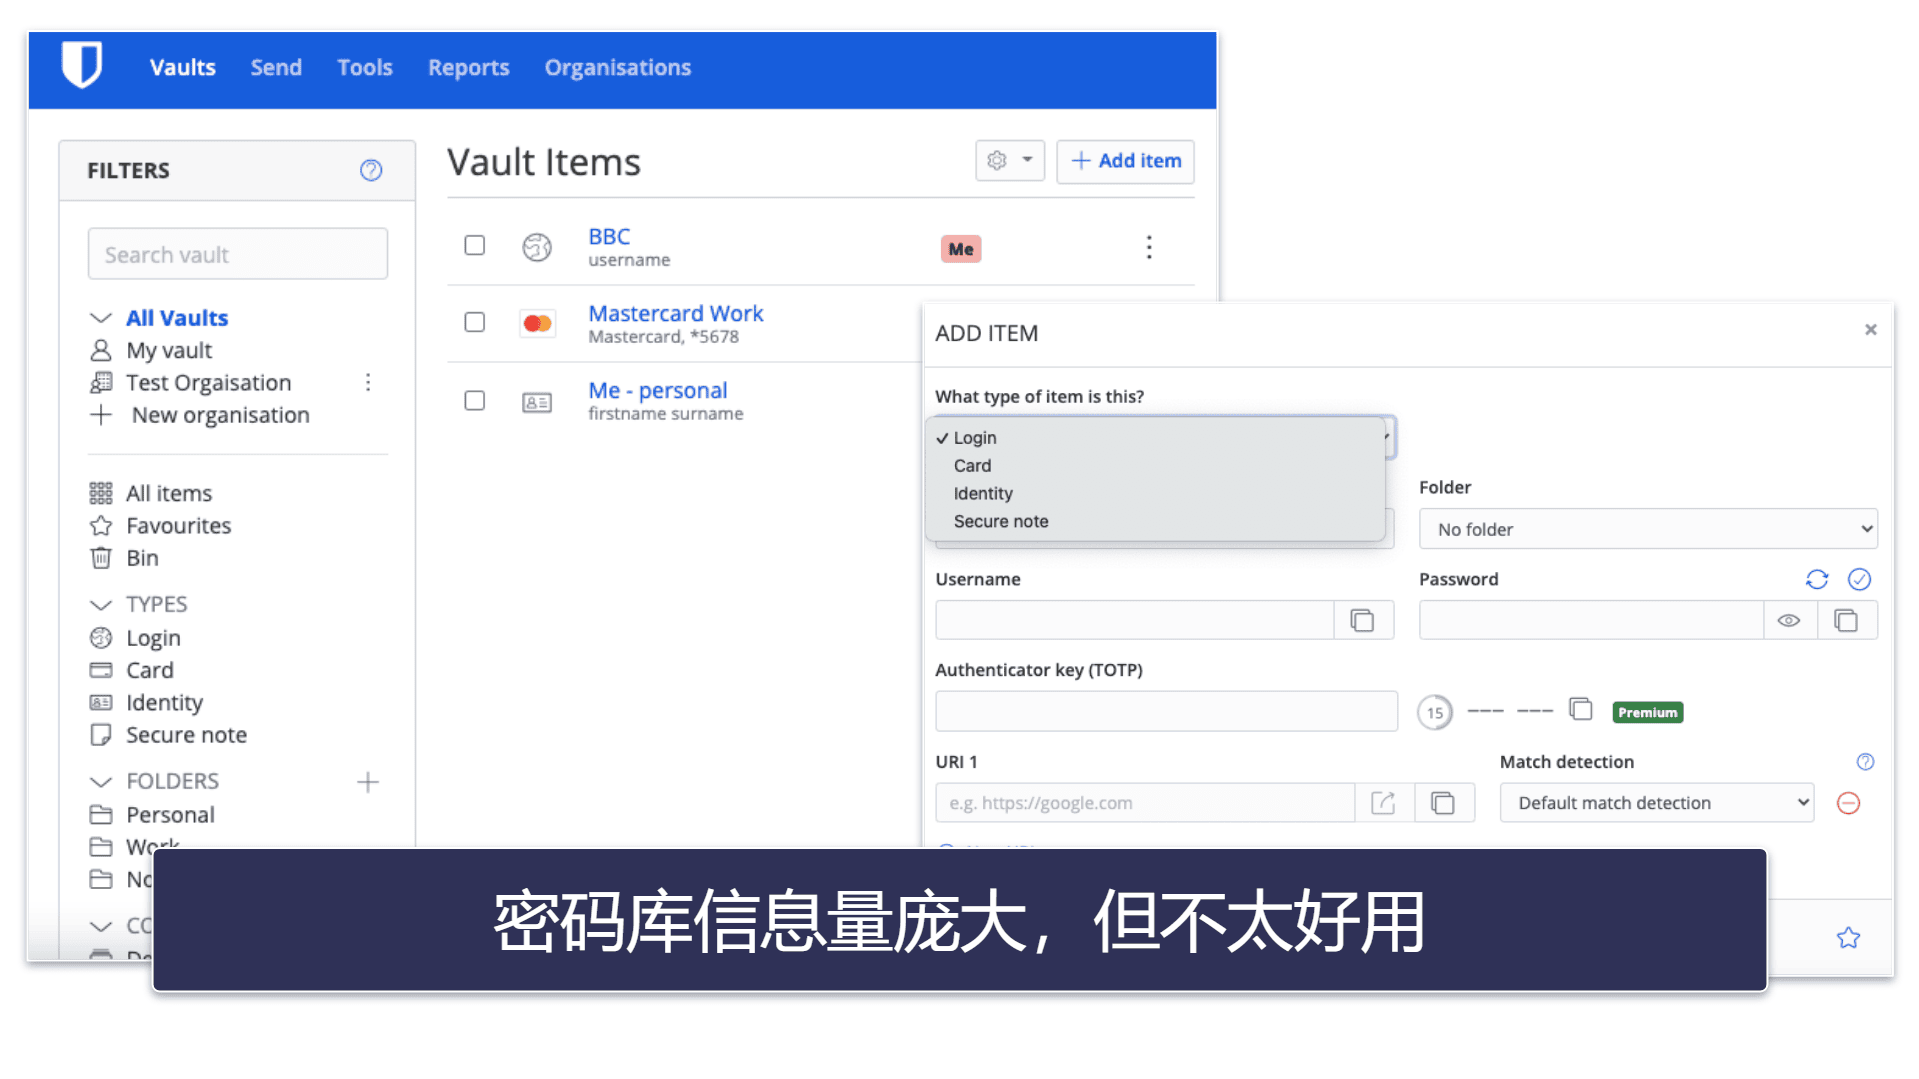Launch the URI 1 link

(1384, 803)
